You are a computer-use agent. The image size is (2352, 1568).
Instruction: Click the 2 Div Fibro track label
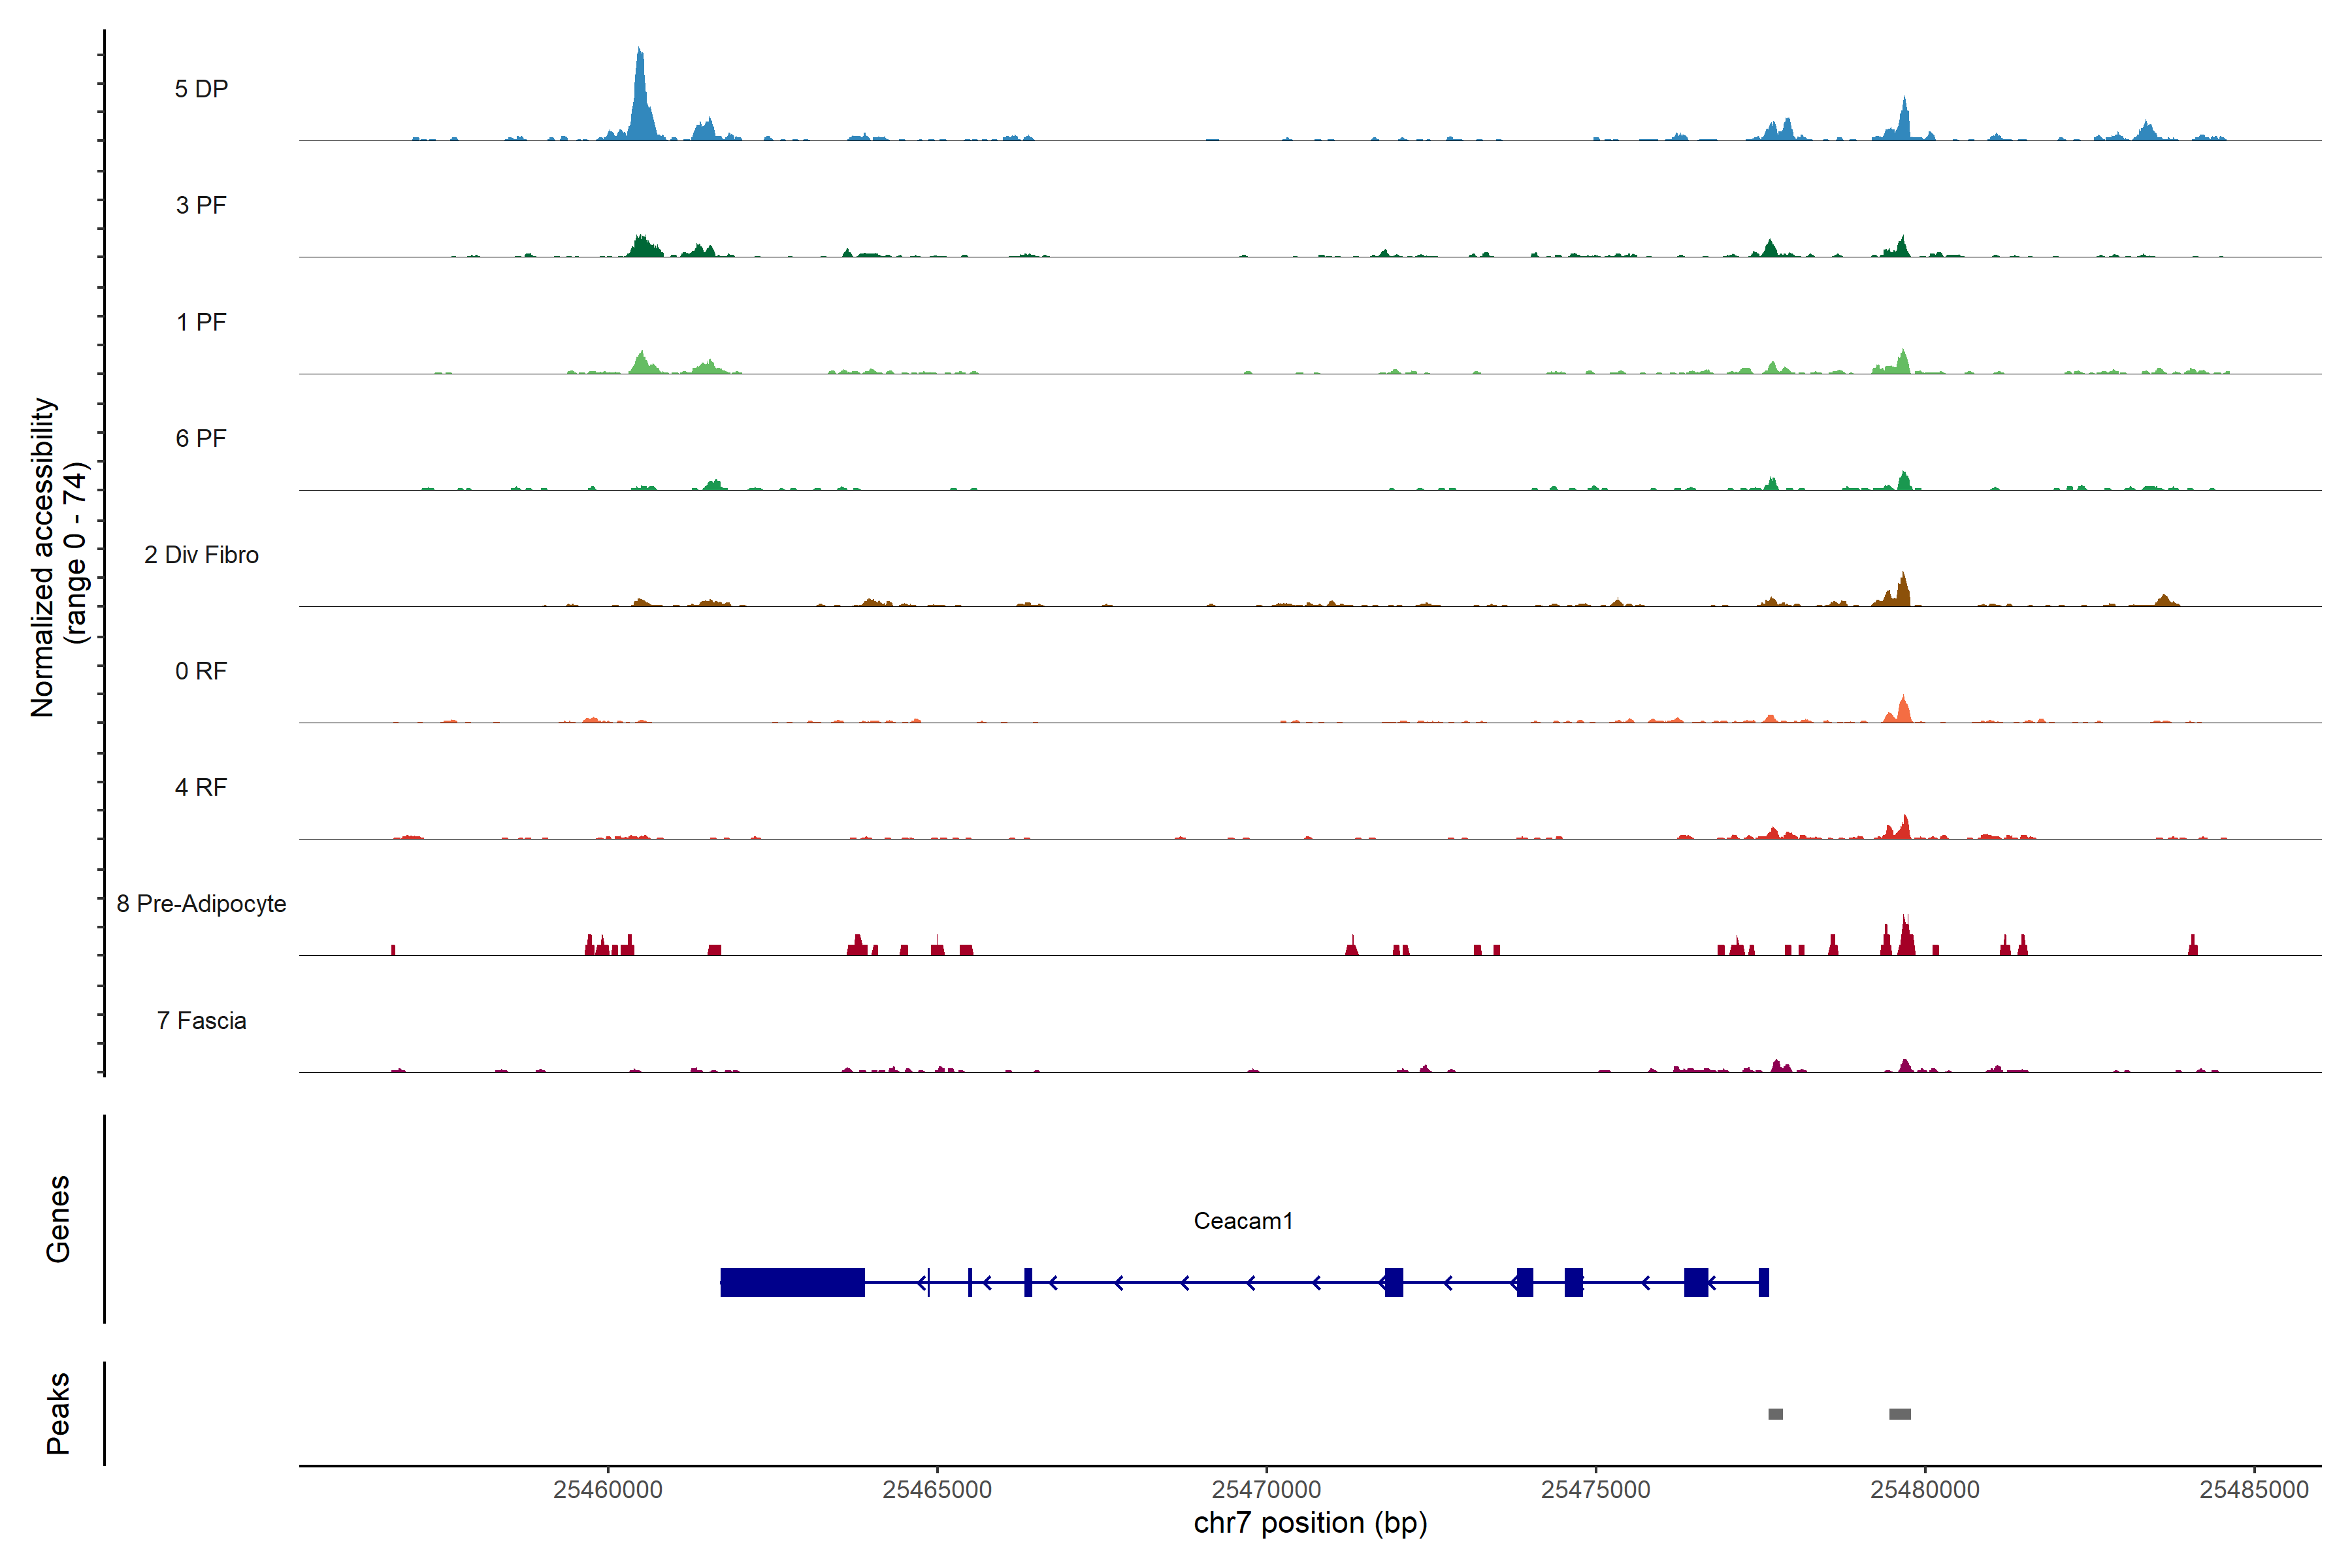[201, 555]
